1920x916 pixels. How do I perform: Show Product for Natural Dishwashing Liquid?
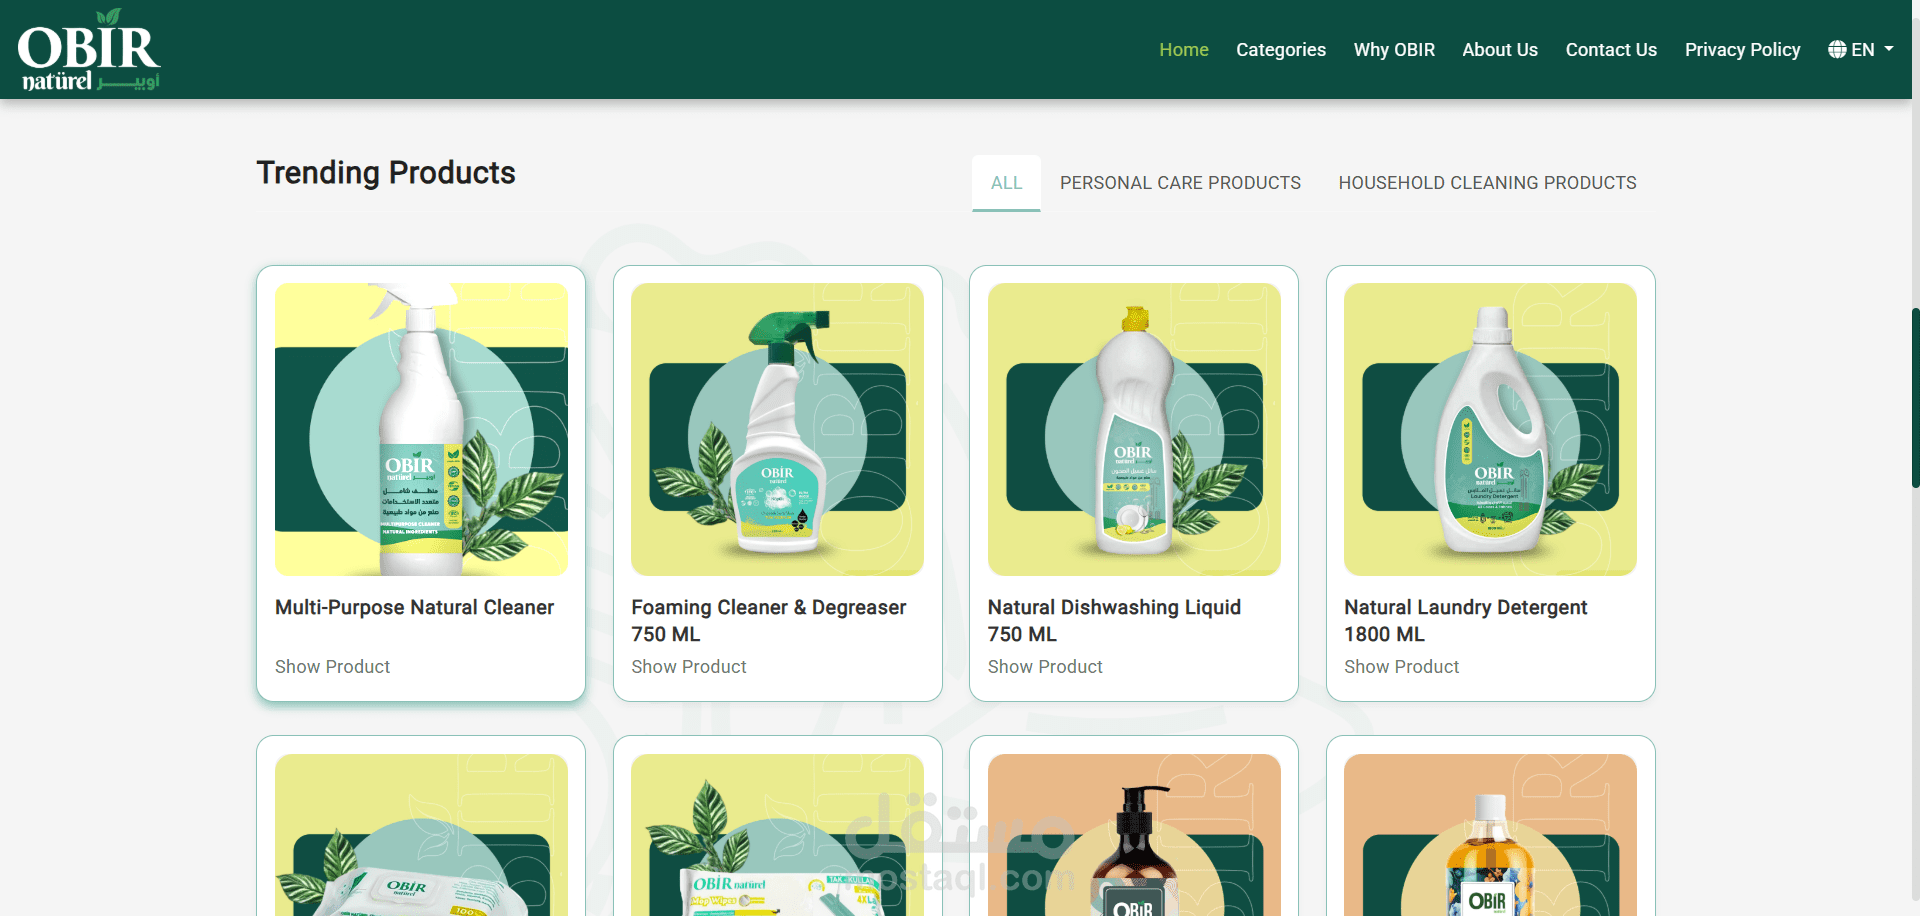tap(1045, 667)
